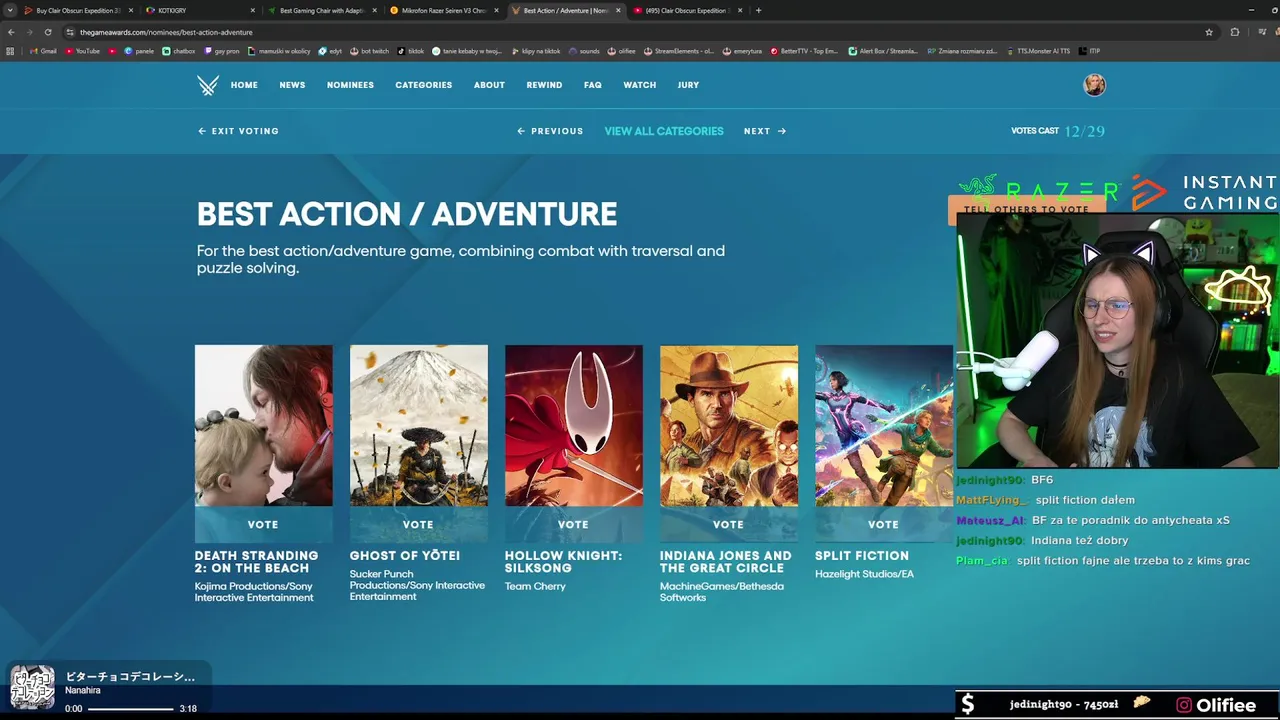Open the user profile avatar
The width and height of the screenshot is (1280, 720).
coord(1094,85)
